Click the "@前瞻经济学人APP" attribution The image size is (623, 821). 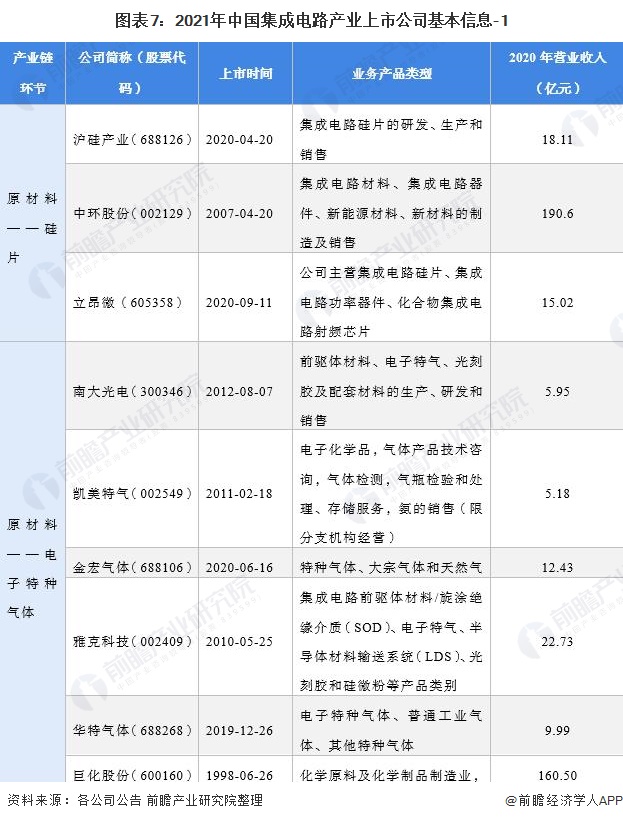563,800
